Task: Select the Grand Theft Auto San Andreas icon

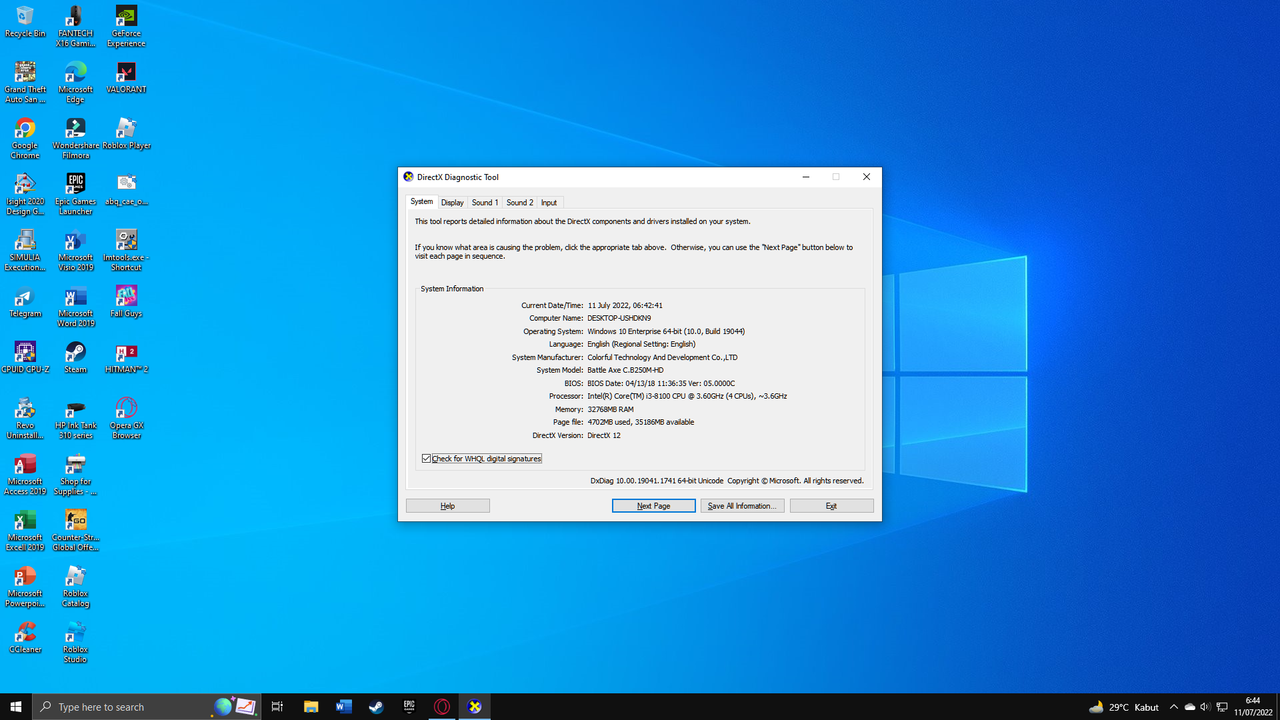Action: (x=25, y=83)
